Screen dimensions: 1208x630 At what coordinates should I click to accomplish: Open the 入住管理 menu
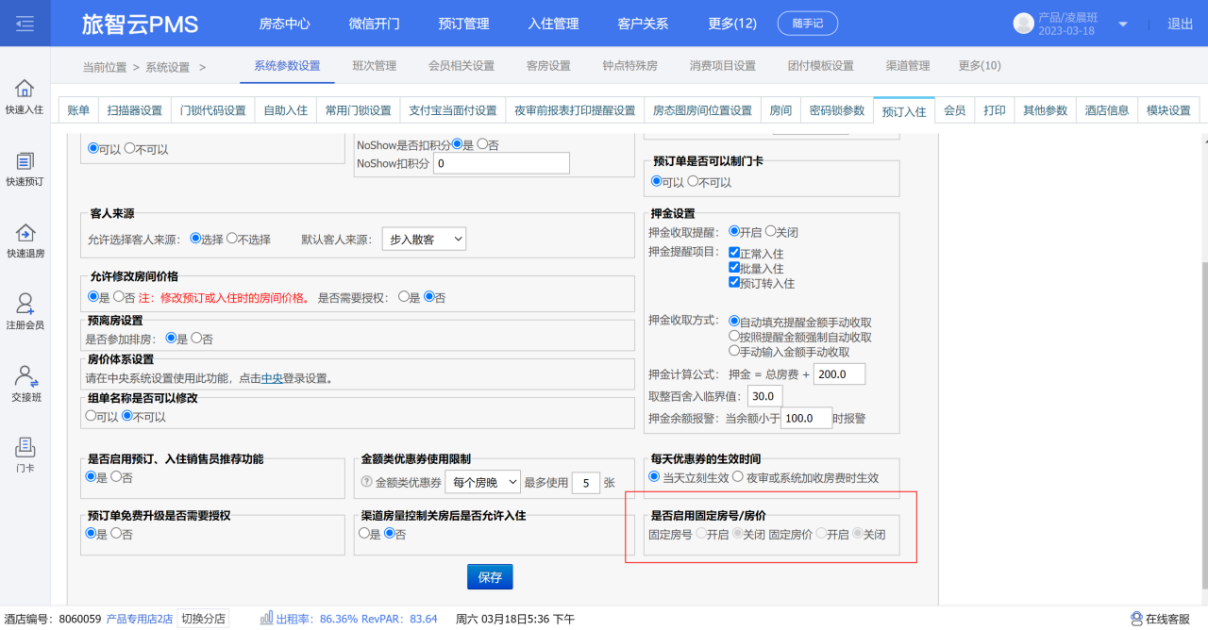(553, 23)
